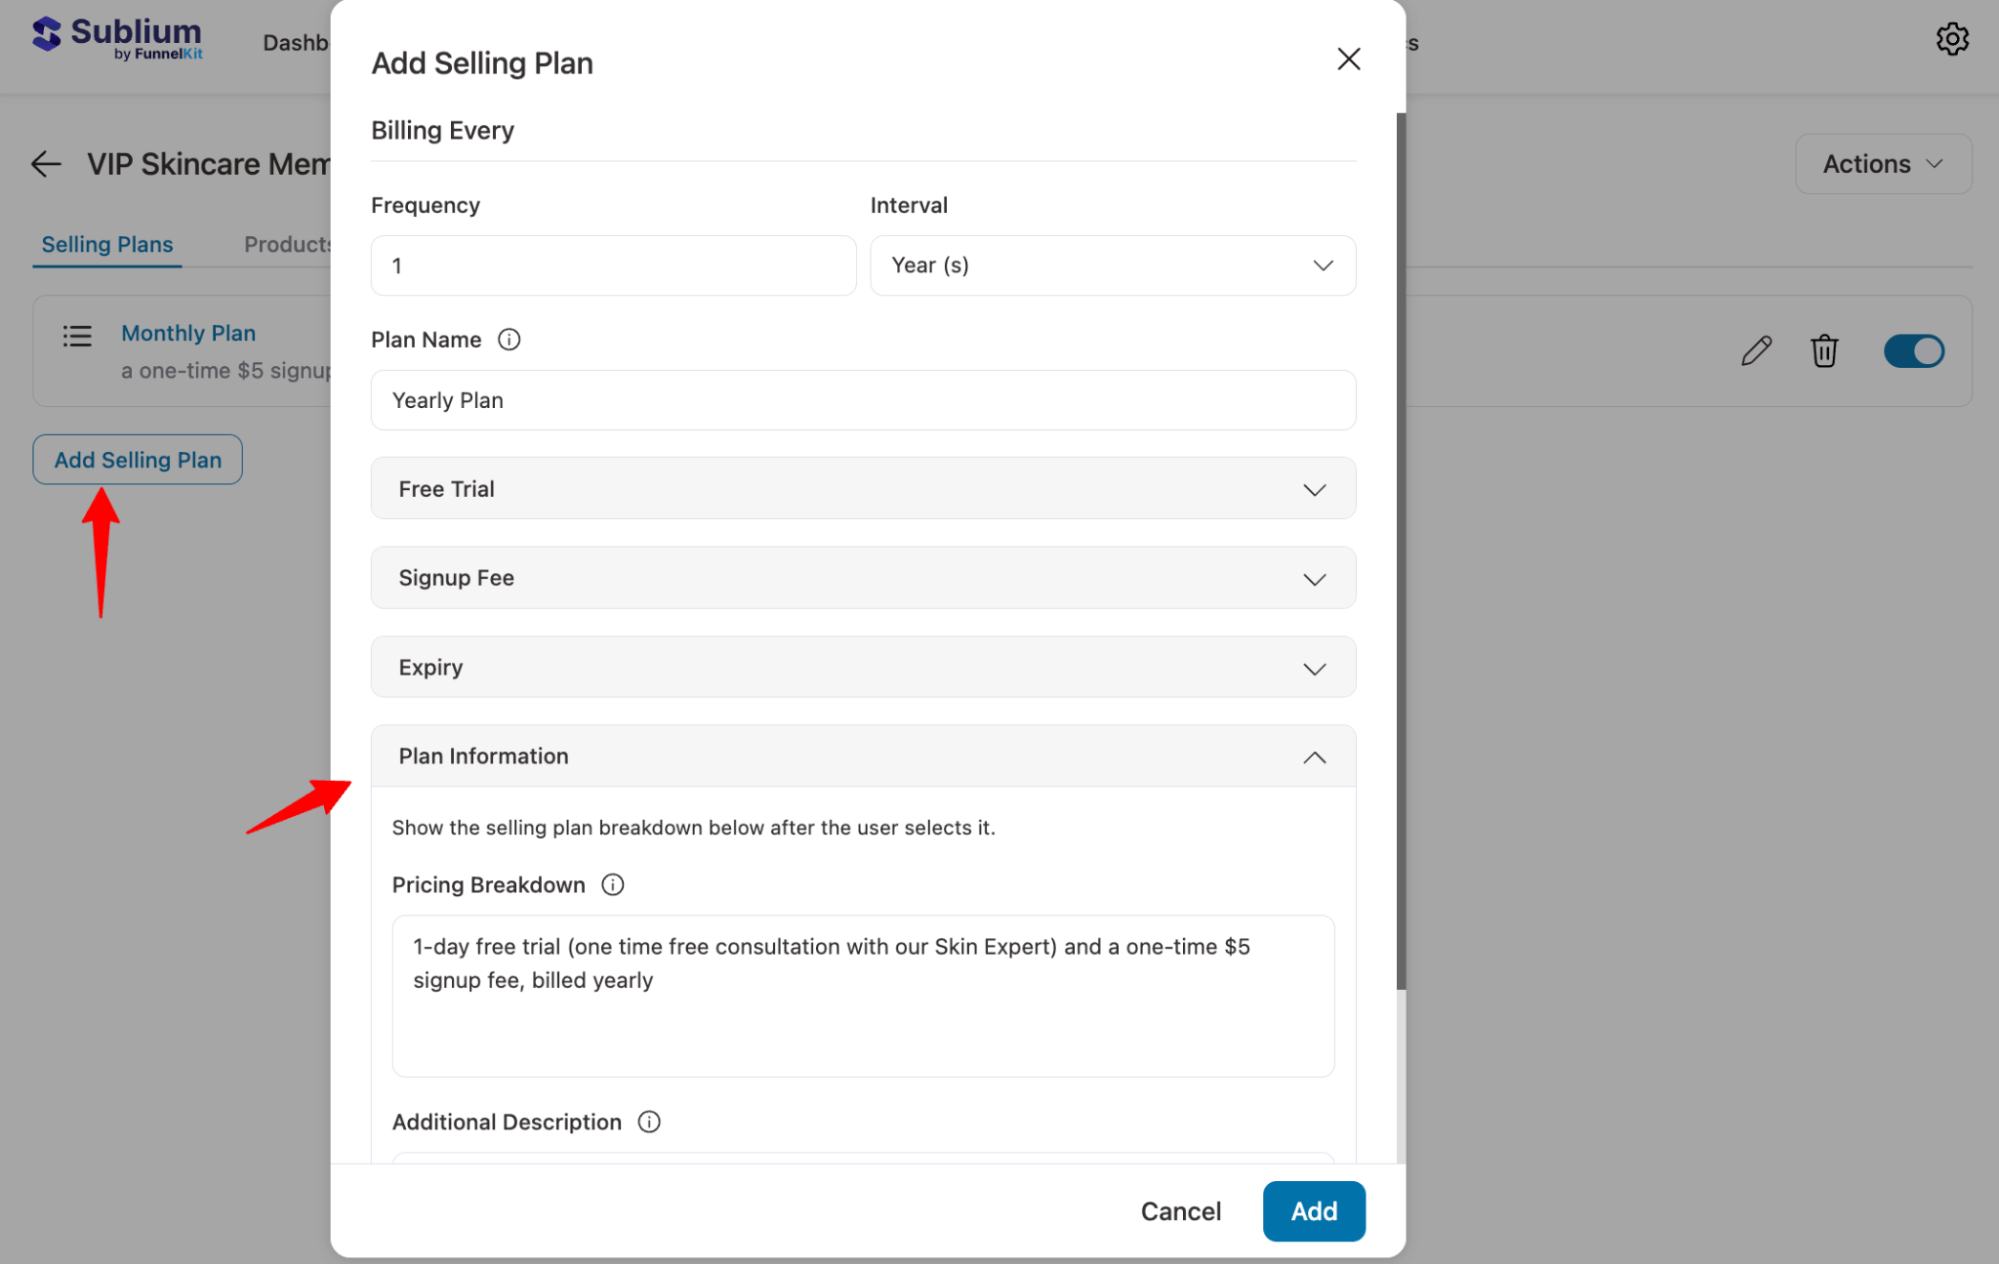Switch to the Products tab
Screen dimensions: 1999x1265
pyautogui.click(x=289, y=244)
